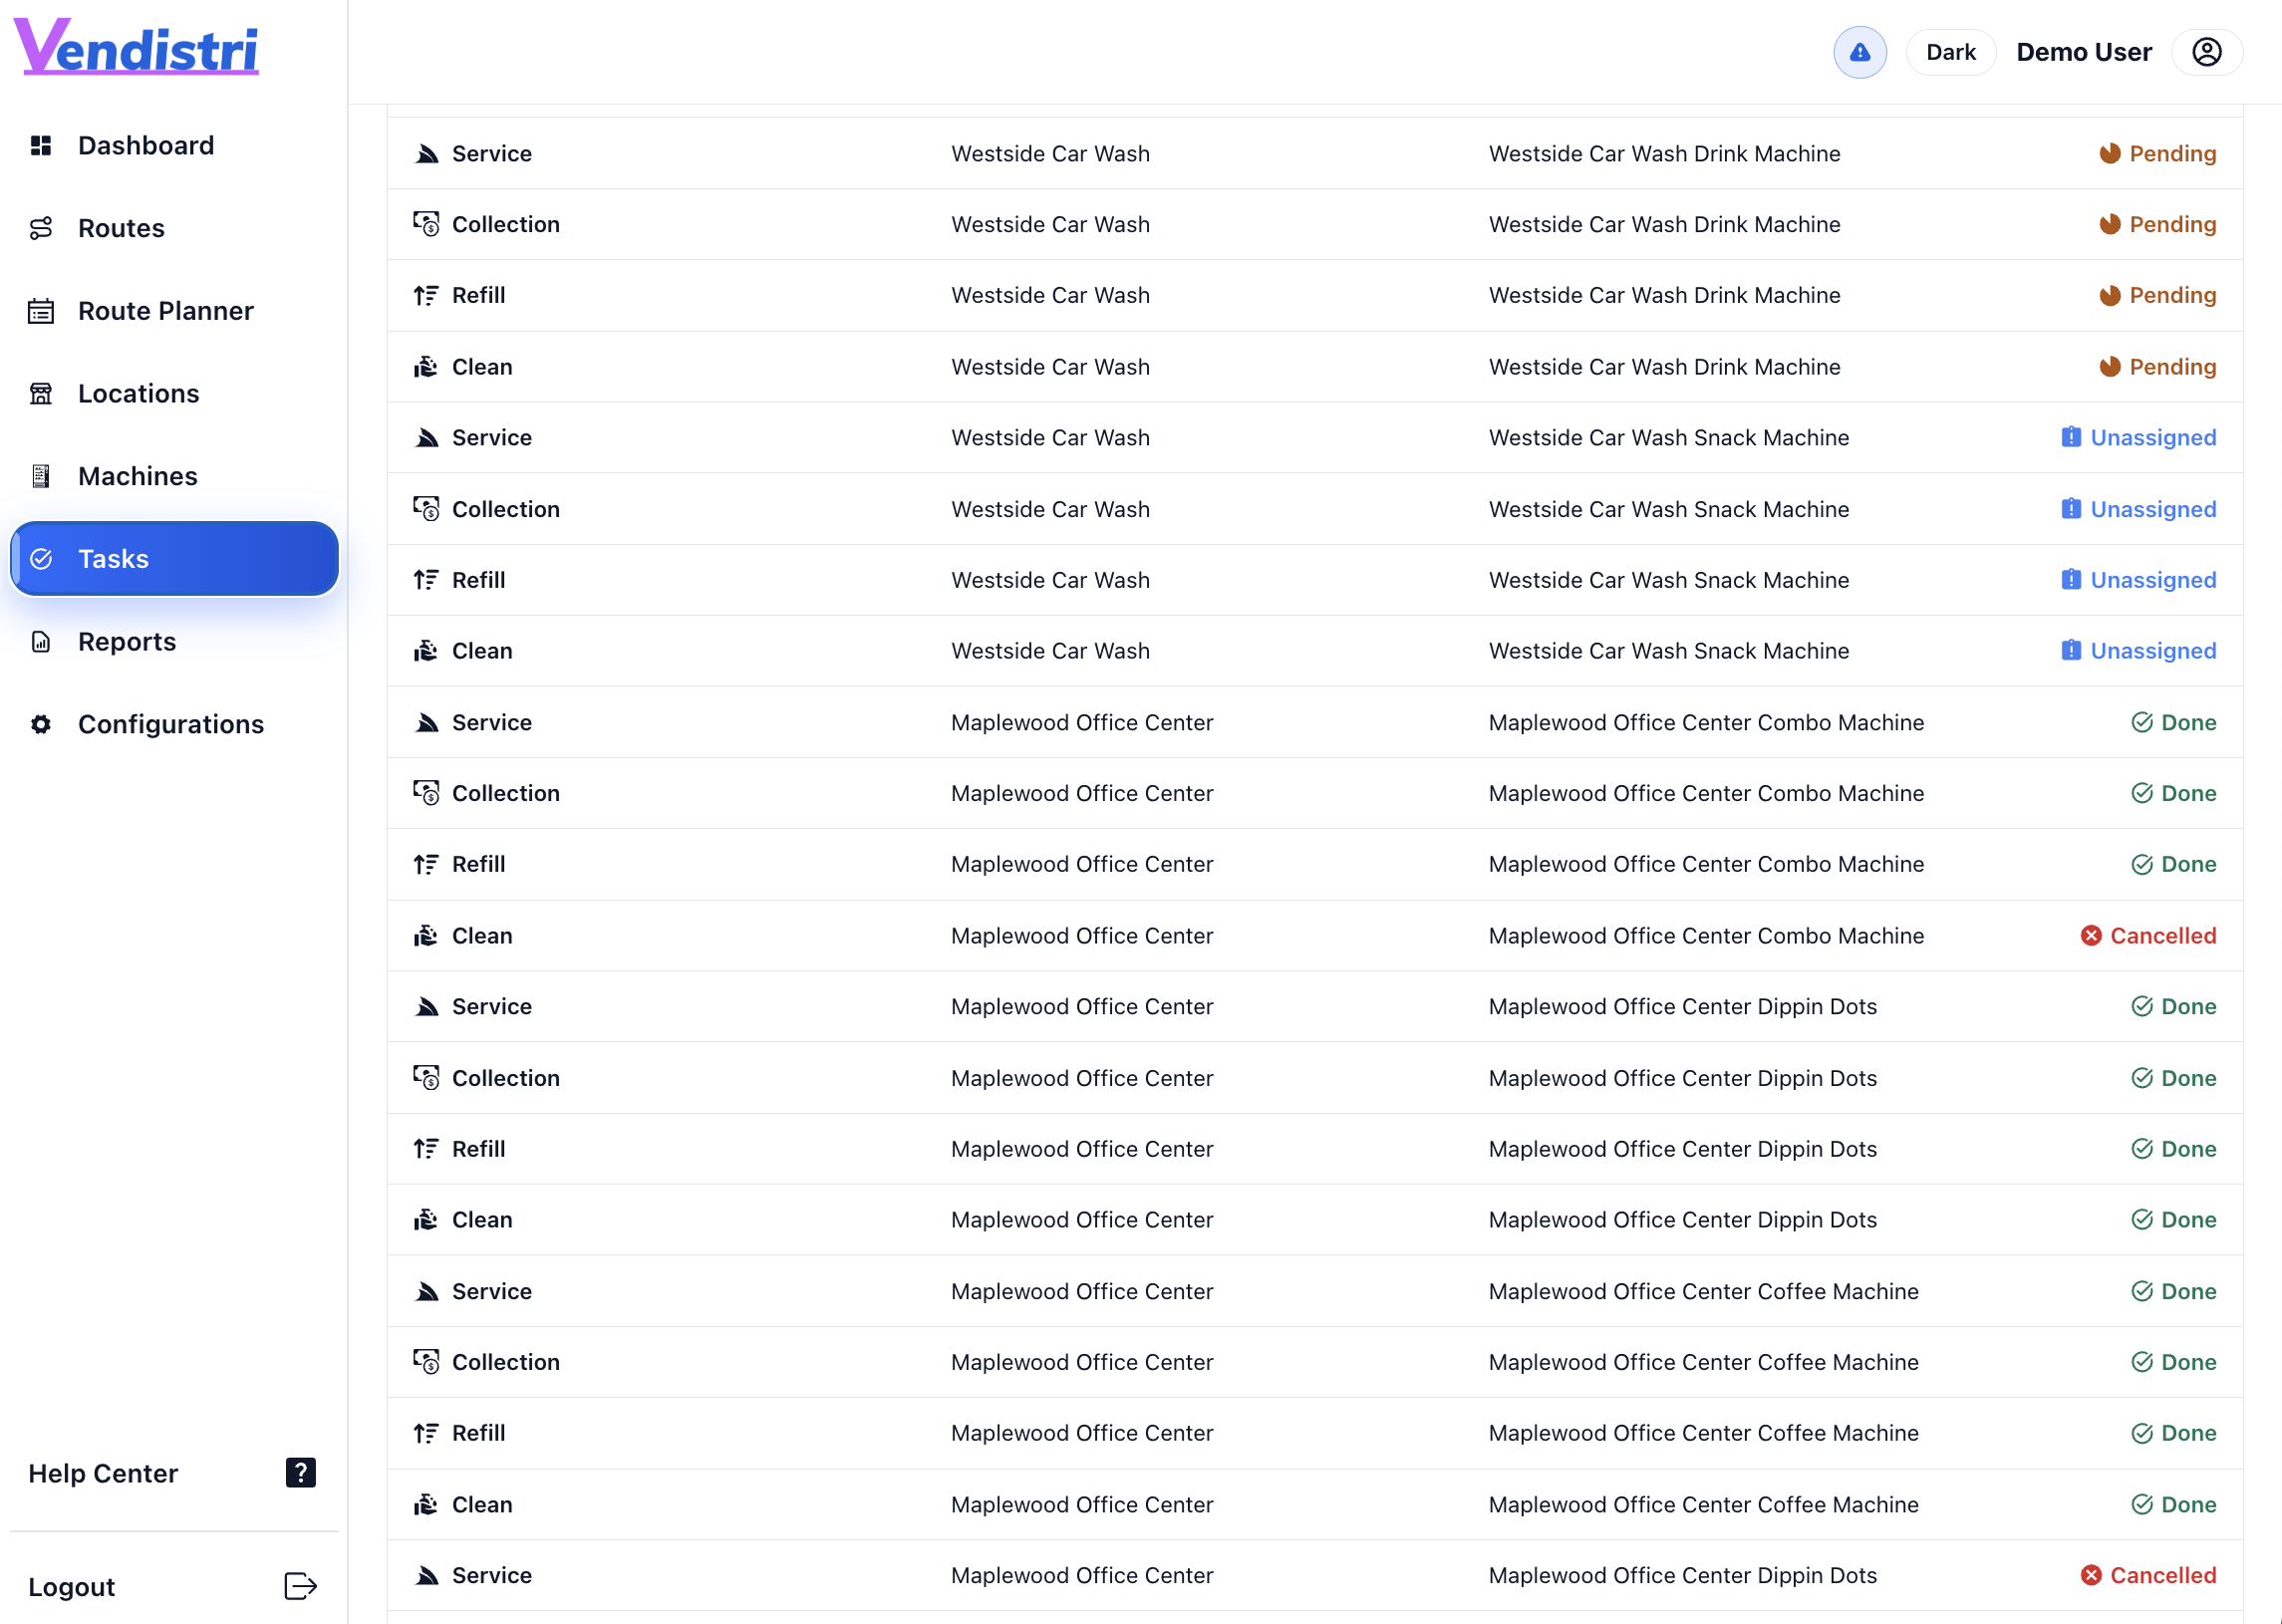2282x1624 pixels.
Task: Click Pending status on Drink Machine Collection row
Action: pos(2157,224)
